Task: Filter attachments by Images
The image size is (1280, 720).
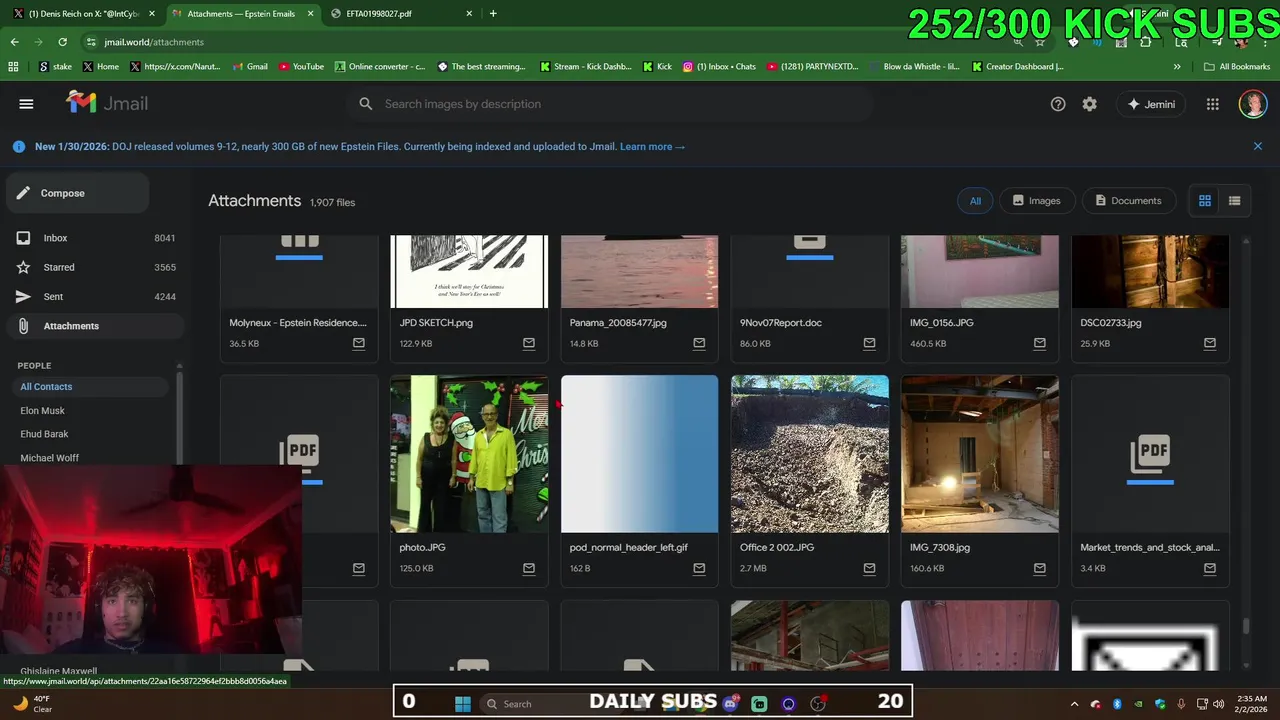Action: click(x=1036, y=201)
